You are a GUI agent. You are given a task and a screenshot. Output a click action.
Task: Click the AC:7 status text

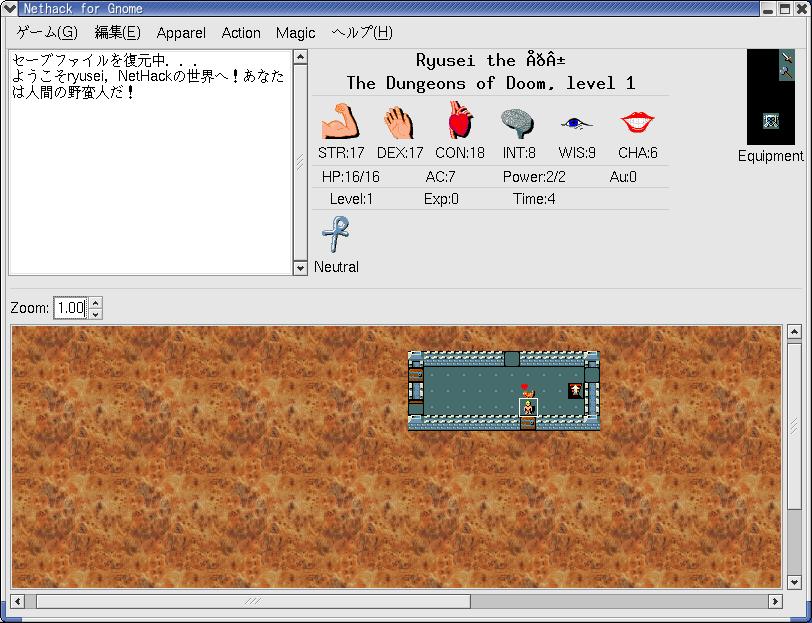tap(440, 177)
